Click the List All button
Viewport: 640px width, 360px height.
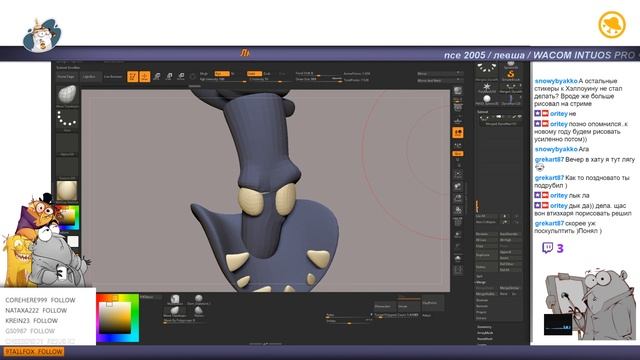[486, 216]
